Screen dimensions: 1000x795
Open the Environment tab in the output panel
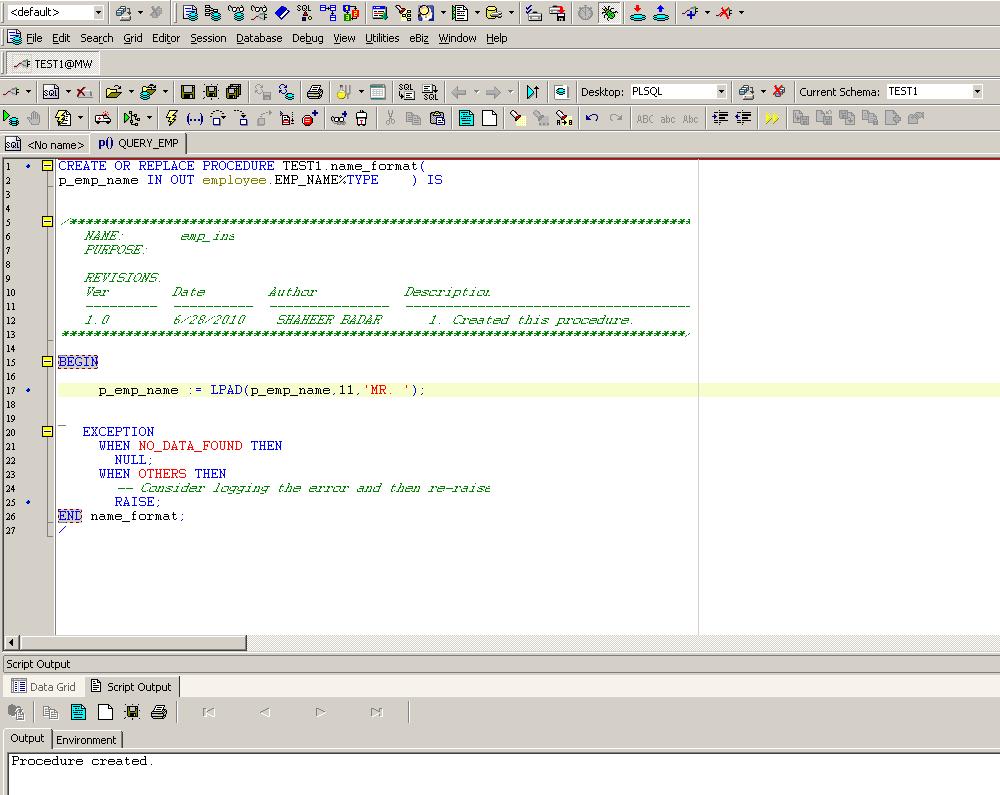(x=87, y=740)
